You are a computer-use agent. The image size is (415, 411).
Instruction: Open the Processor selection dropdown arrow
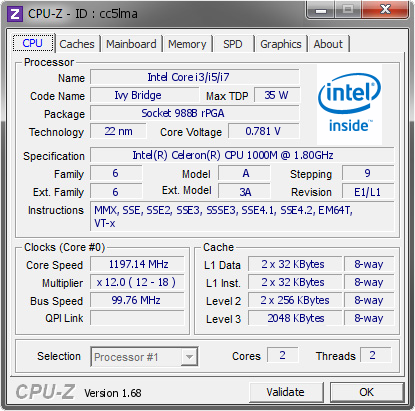[189, 357]
